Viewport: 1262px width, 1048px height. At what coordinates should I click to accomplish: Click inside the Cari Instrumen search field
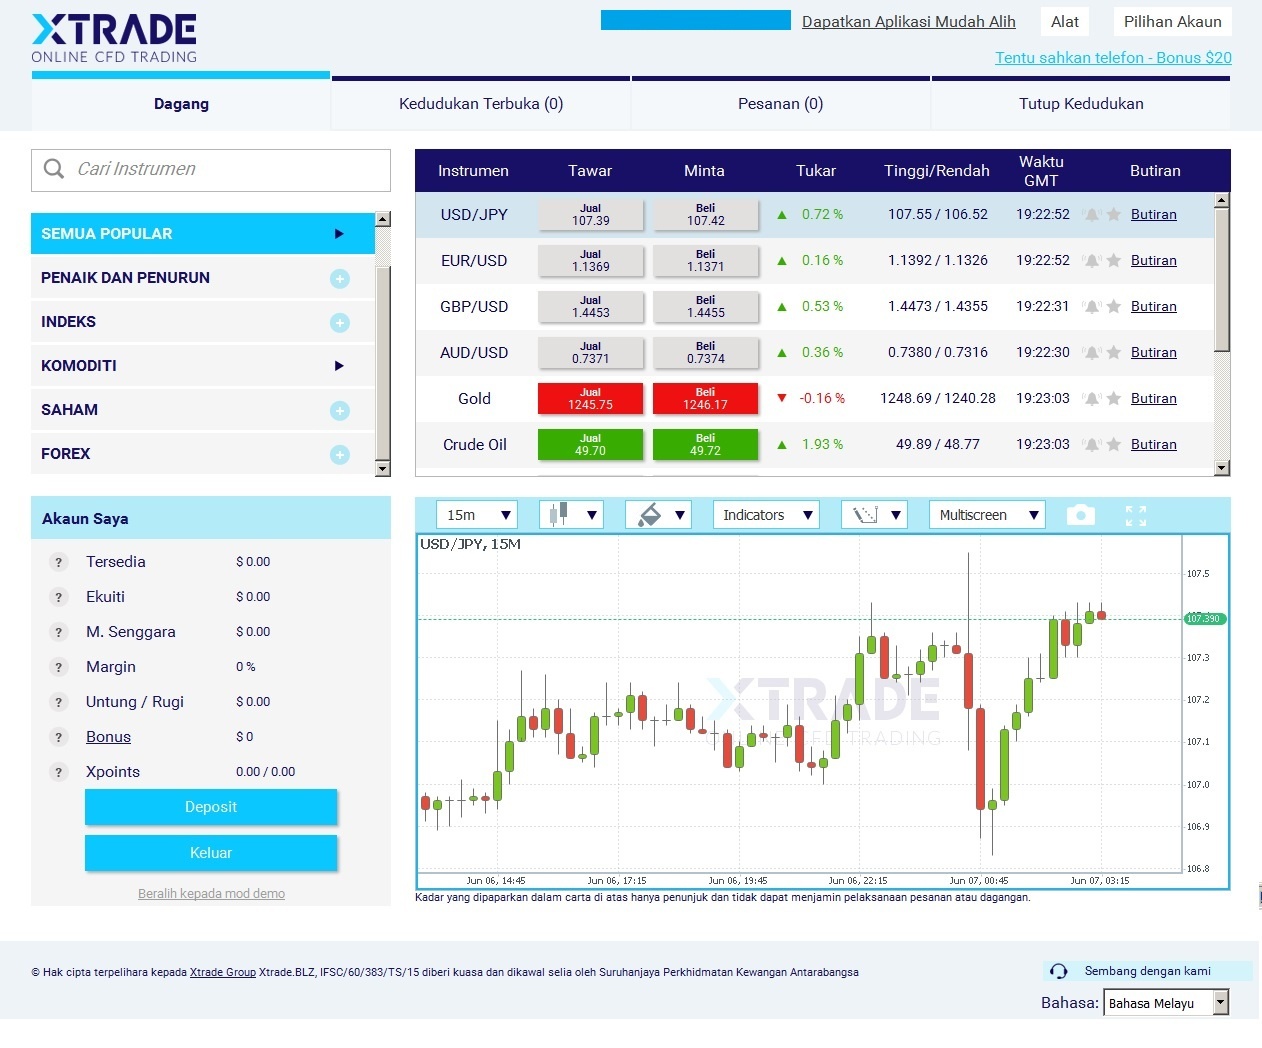click(x=220, y=169)
